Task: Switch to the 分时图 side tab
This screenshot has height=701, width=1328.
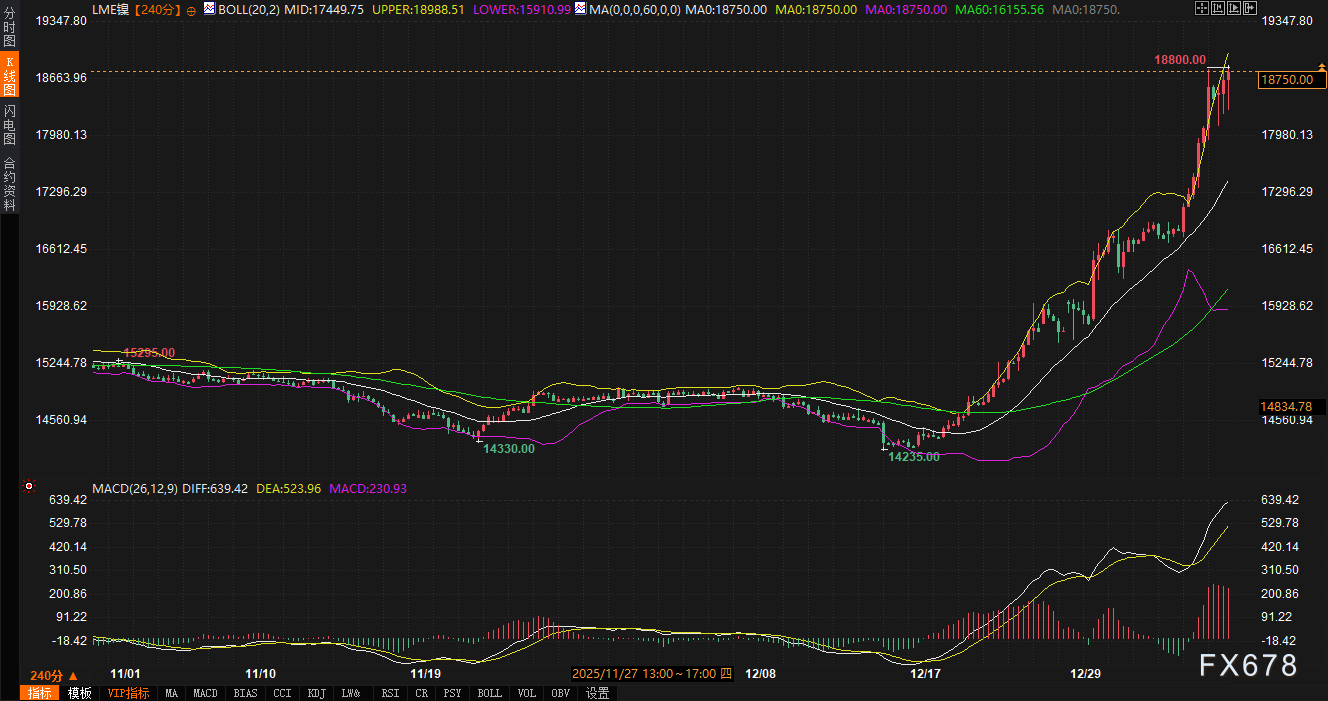Action: pos(9,32)
